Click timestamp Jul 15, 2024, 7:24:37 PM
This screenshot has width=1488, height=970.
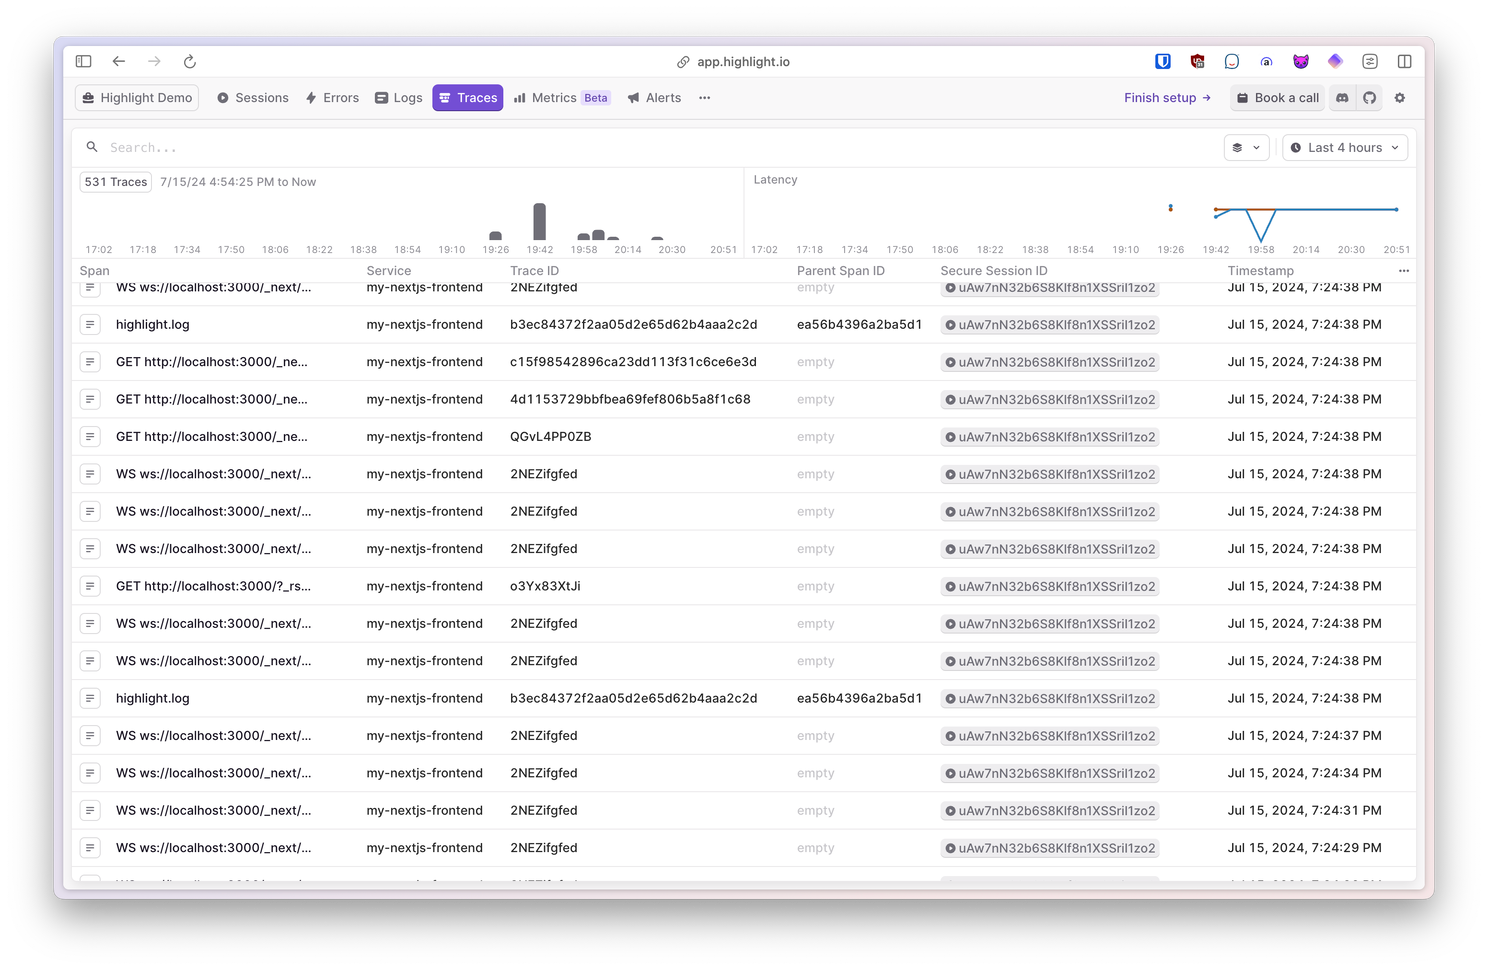click(x=1305, y=736)
